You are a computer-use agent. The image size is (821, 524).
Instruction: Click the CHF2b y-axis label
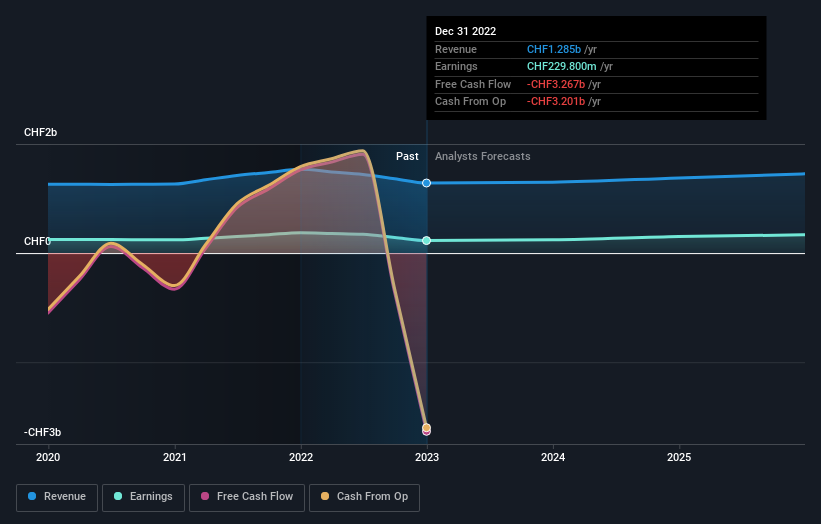(40, 132)
